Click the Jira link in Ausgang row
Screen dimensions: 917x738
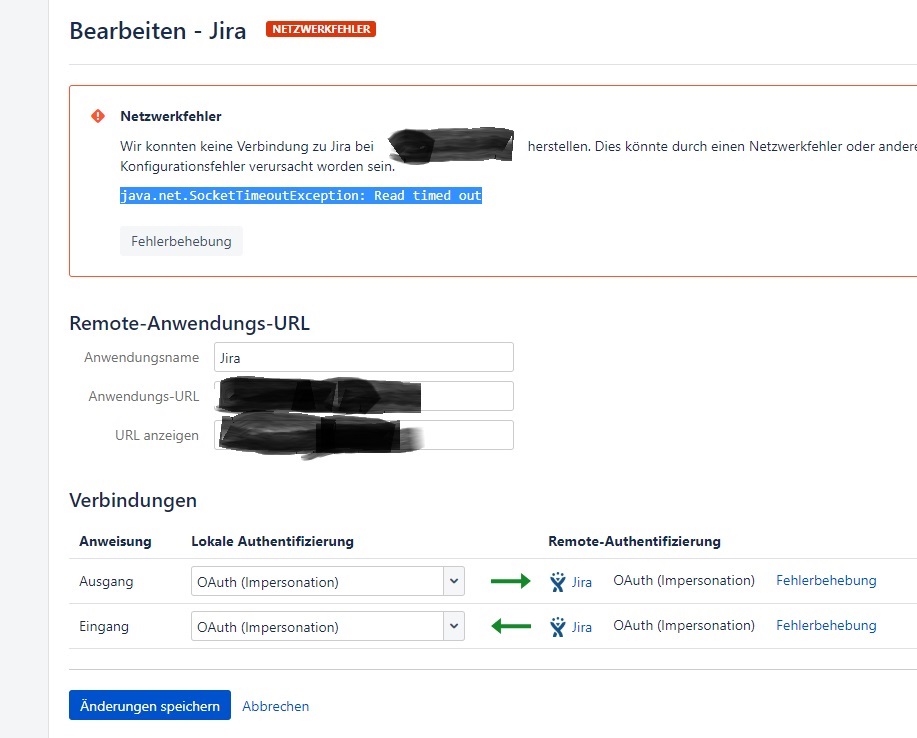coord(581,582)
